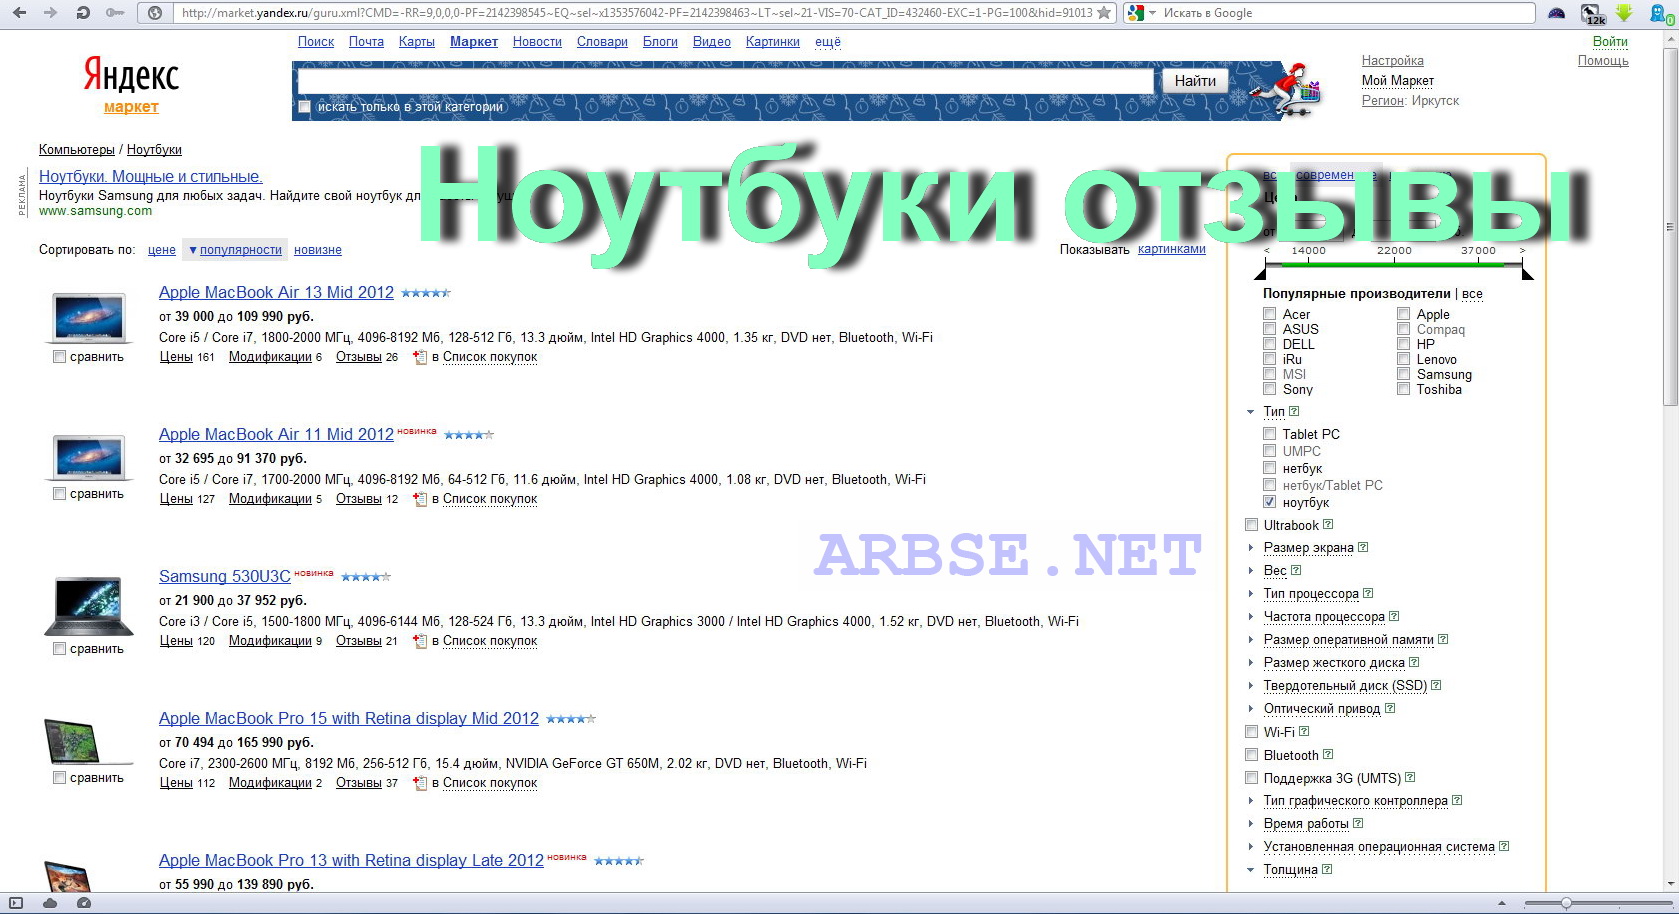Check the Apple manufacturer box
This screenshot has width=1679, height=914.
click(x=1404, y=314)
